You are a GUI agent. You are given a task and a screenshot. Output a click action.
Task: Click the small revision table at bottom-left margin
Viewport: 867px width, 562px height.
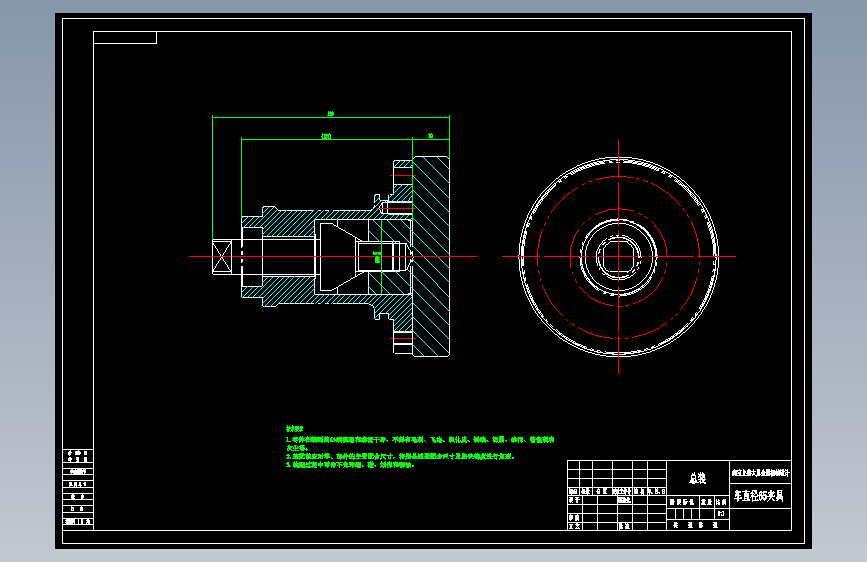78,490
